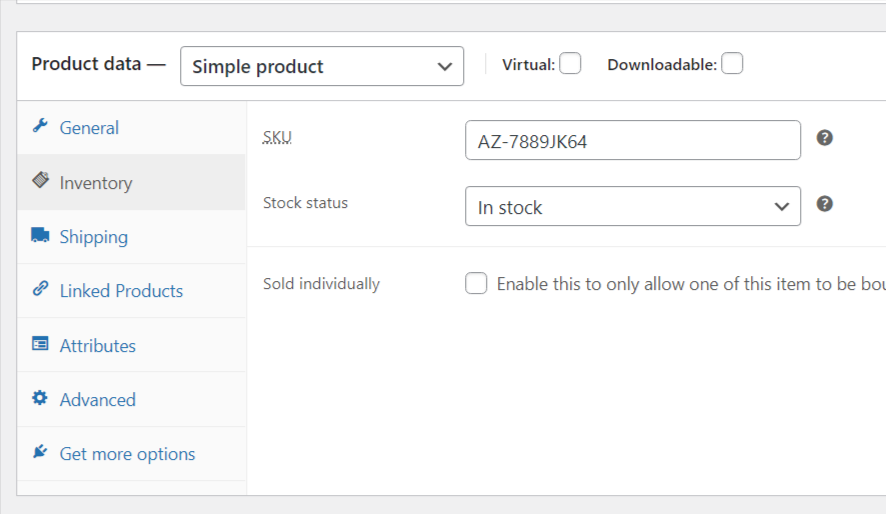886x514 pixels.
Task: Click the wrench icon beside General
Action: click(40, 125)
